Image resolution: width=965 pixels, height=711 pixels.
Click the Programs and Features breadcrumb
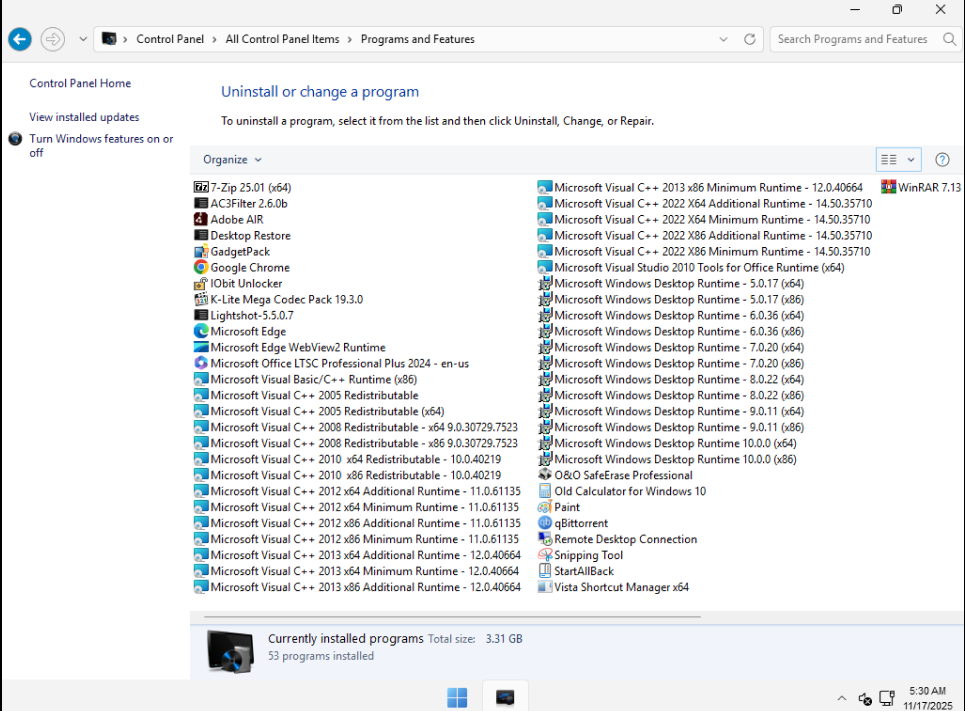(418, 39)
